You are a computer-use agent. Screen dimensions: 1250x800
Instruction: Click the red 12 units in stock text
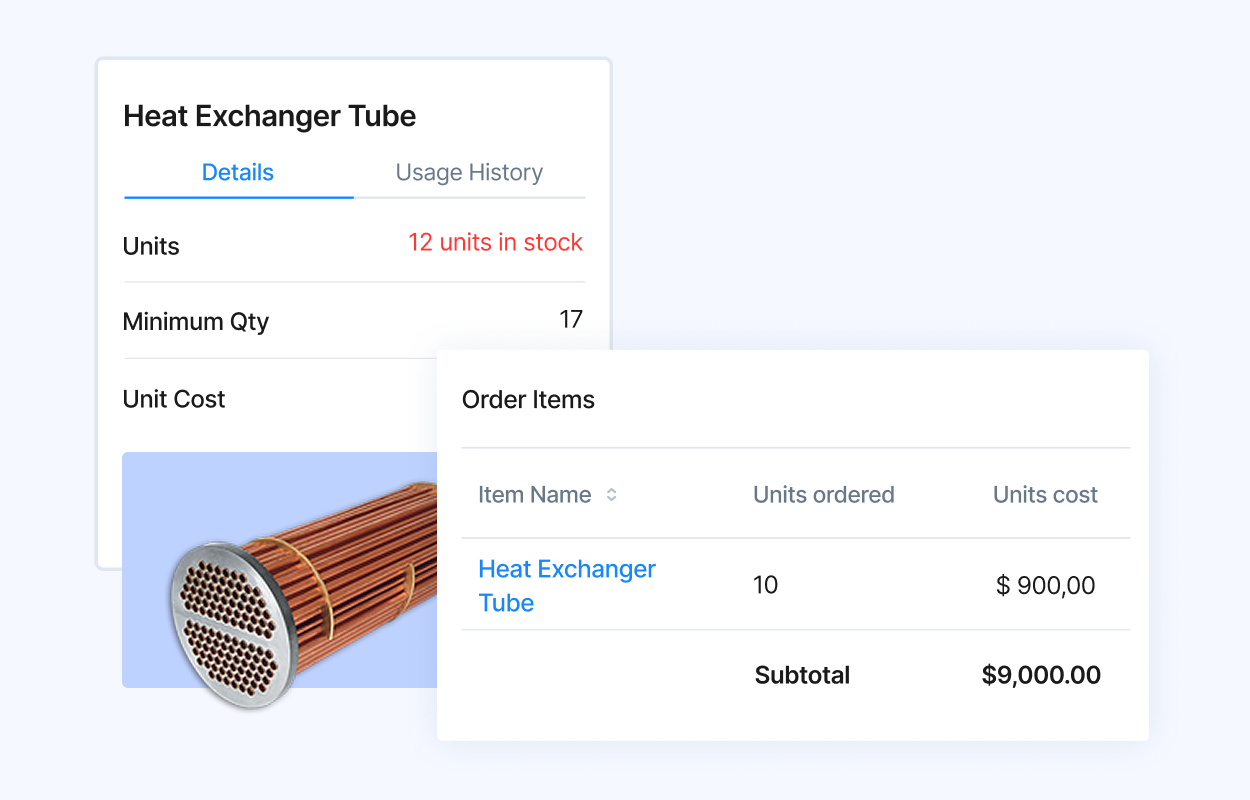click(x=495, y=243)
